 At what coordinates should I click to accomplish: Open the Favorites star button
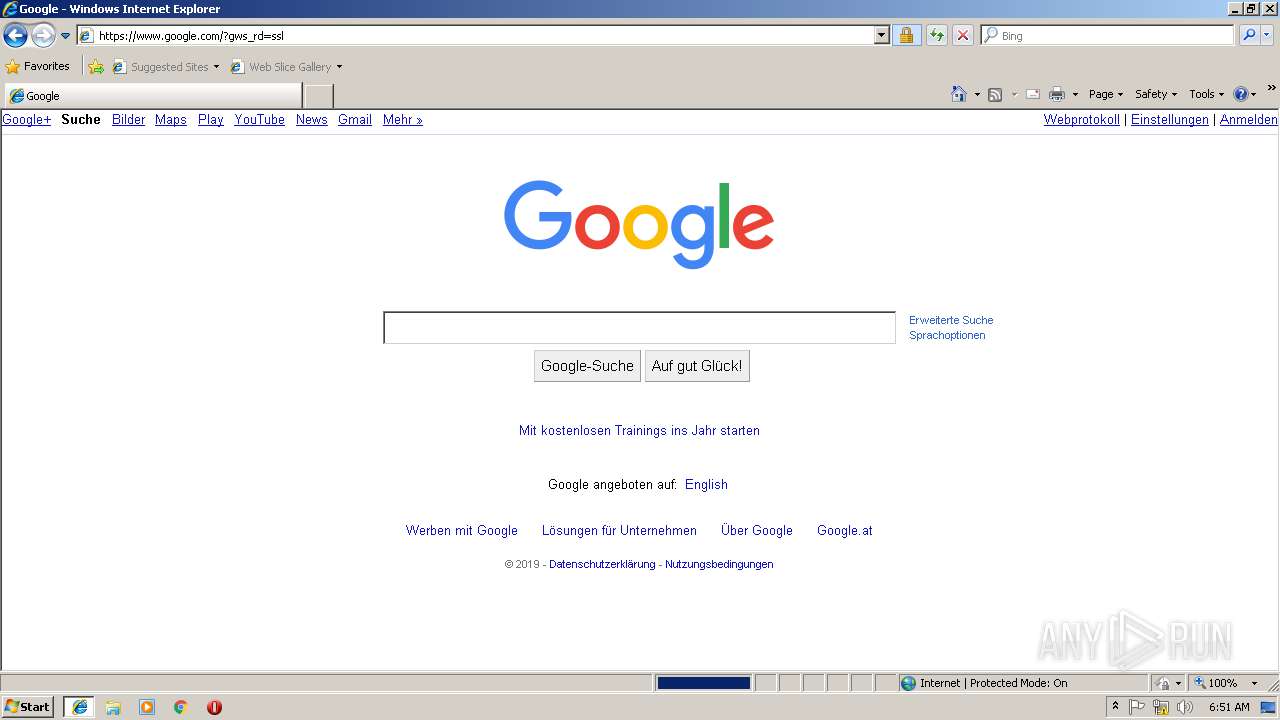[38, 67]
